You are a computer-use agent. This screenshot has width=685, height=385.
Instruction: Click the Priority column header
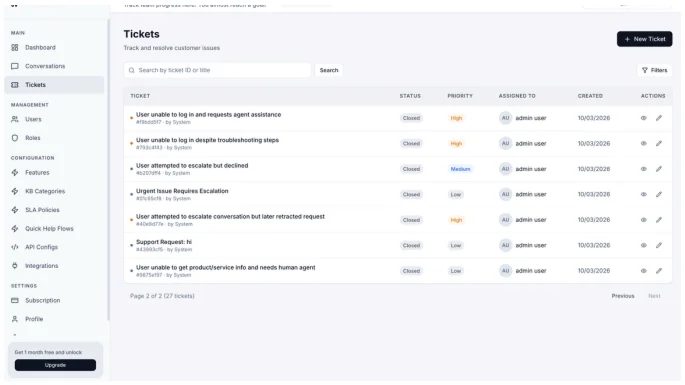pos(460,96)
